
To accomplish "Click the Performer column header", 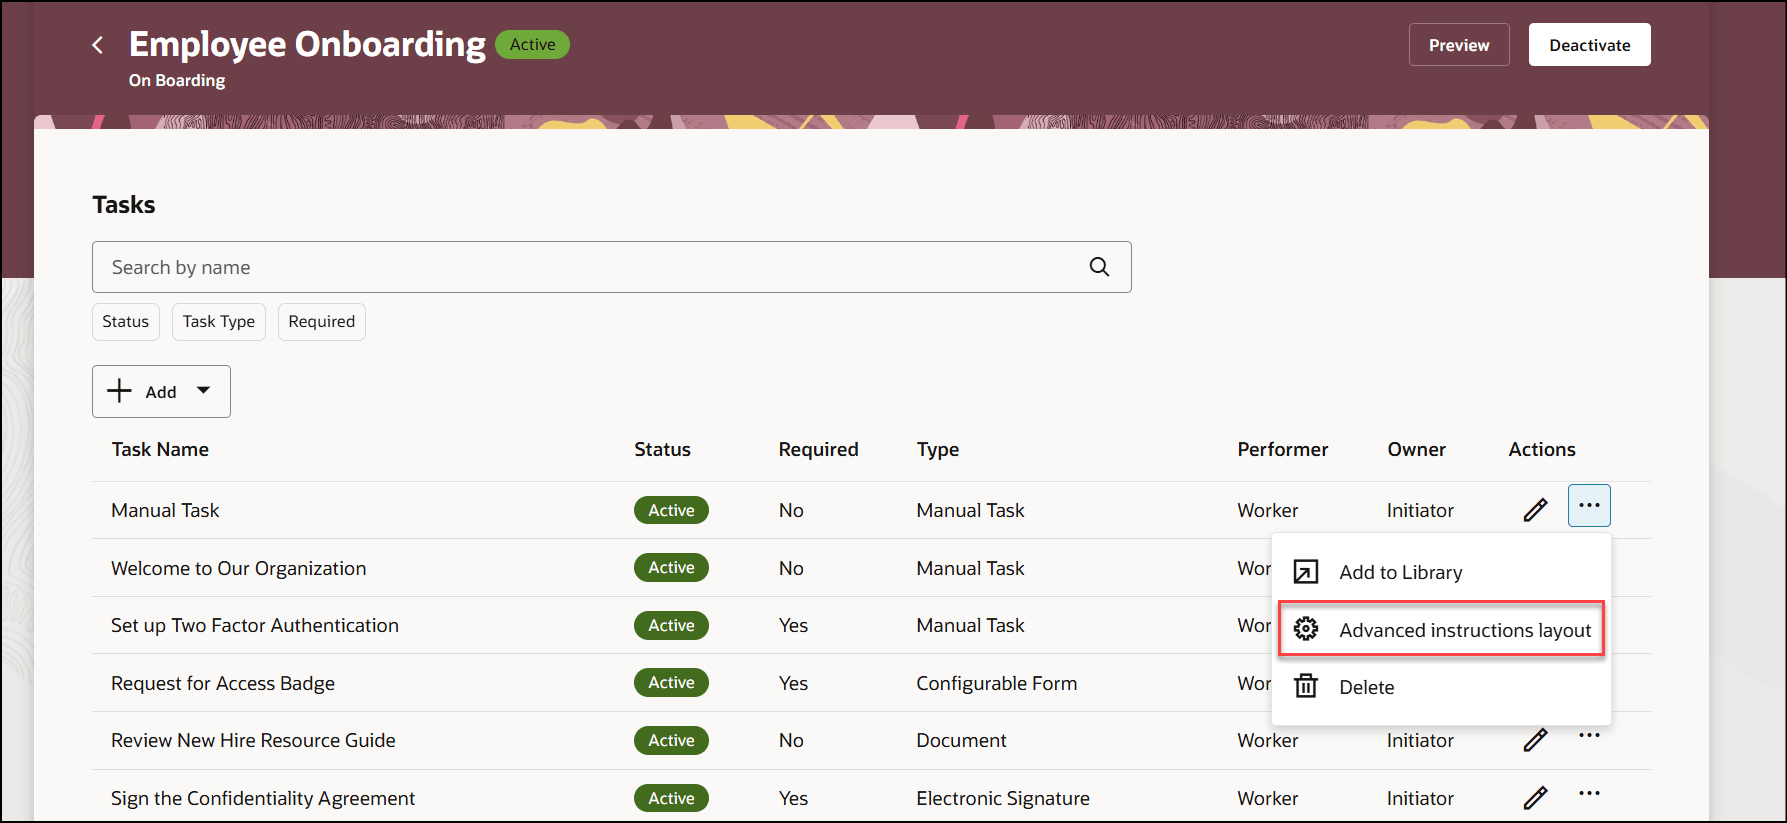I will [1283, 450].
